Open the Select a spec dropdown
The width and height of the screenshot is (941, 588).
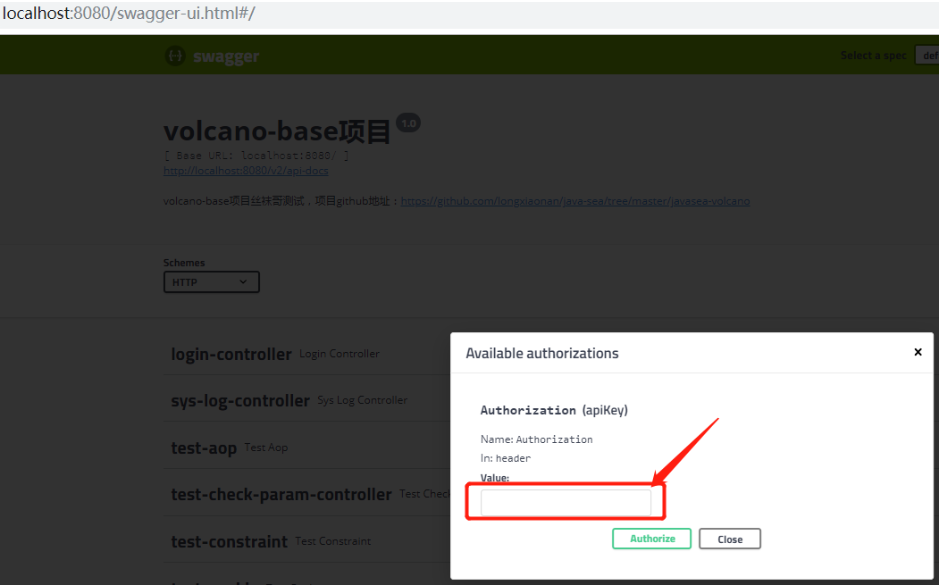[x=927, y=55]
